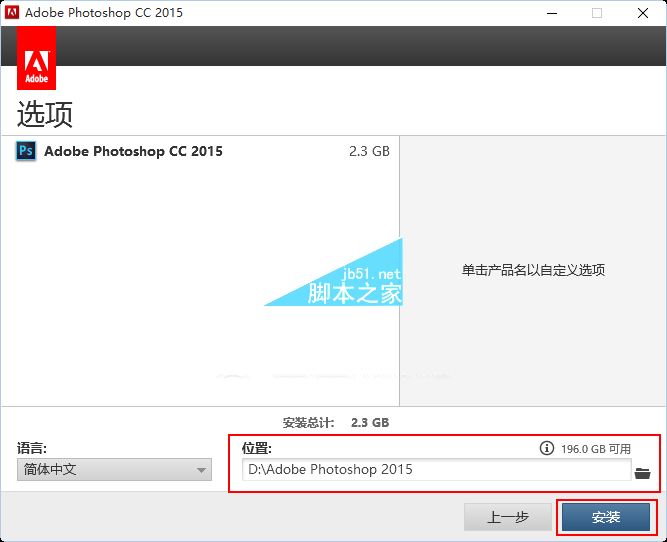Close the installer window

click(643, 13)
